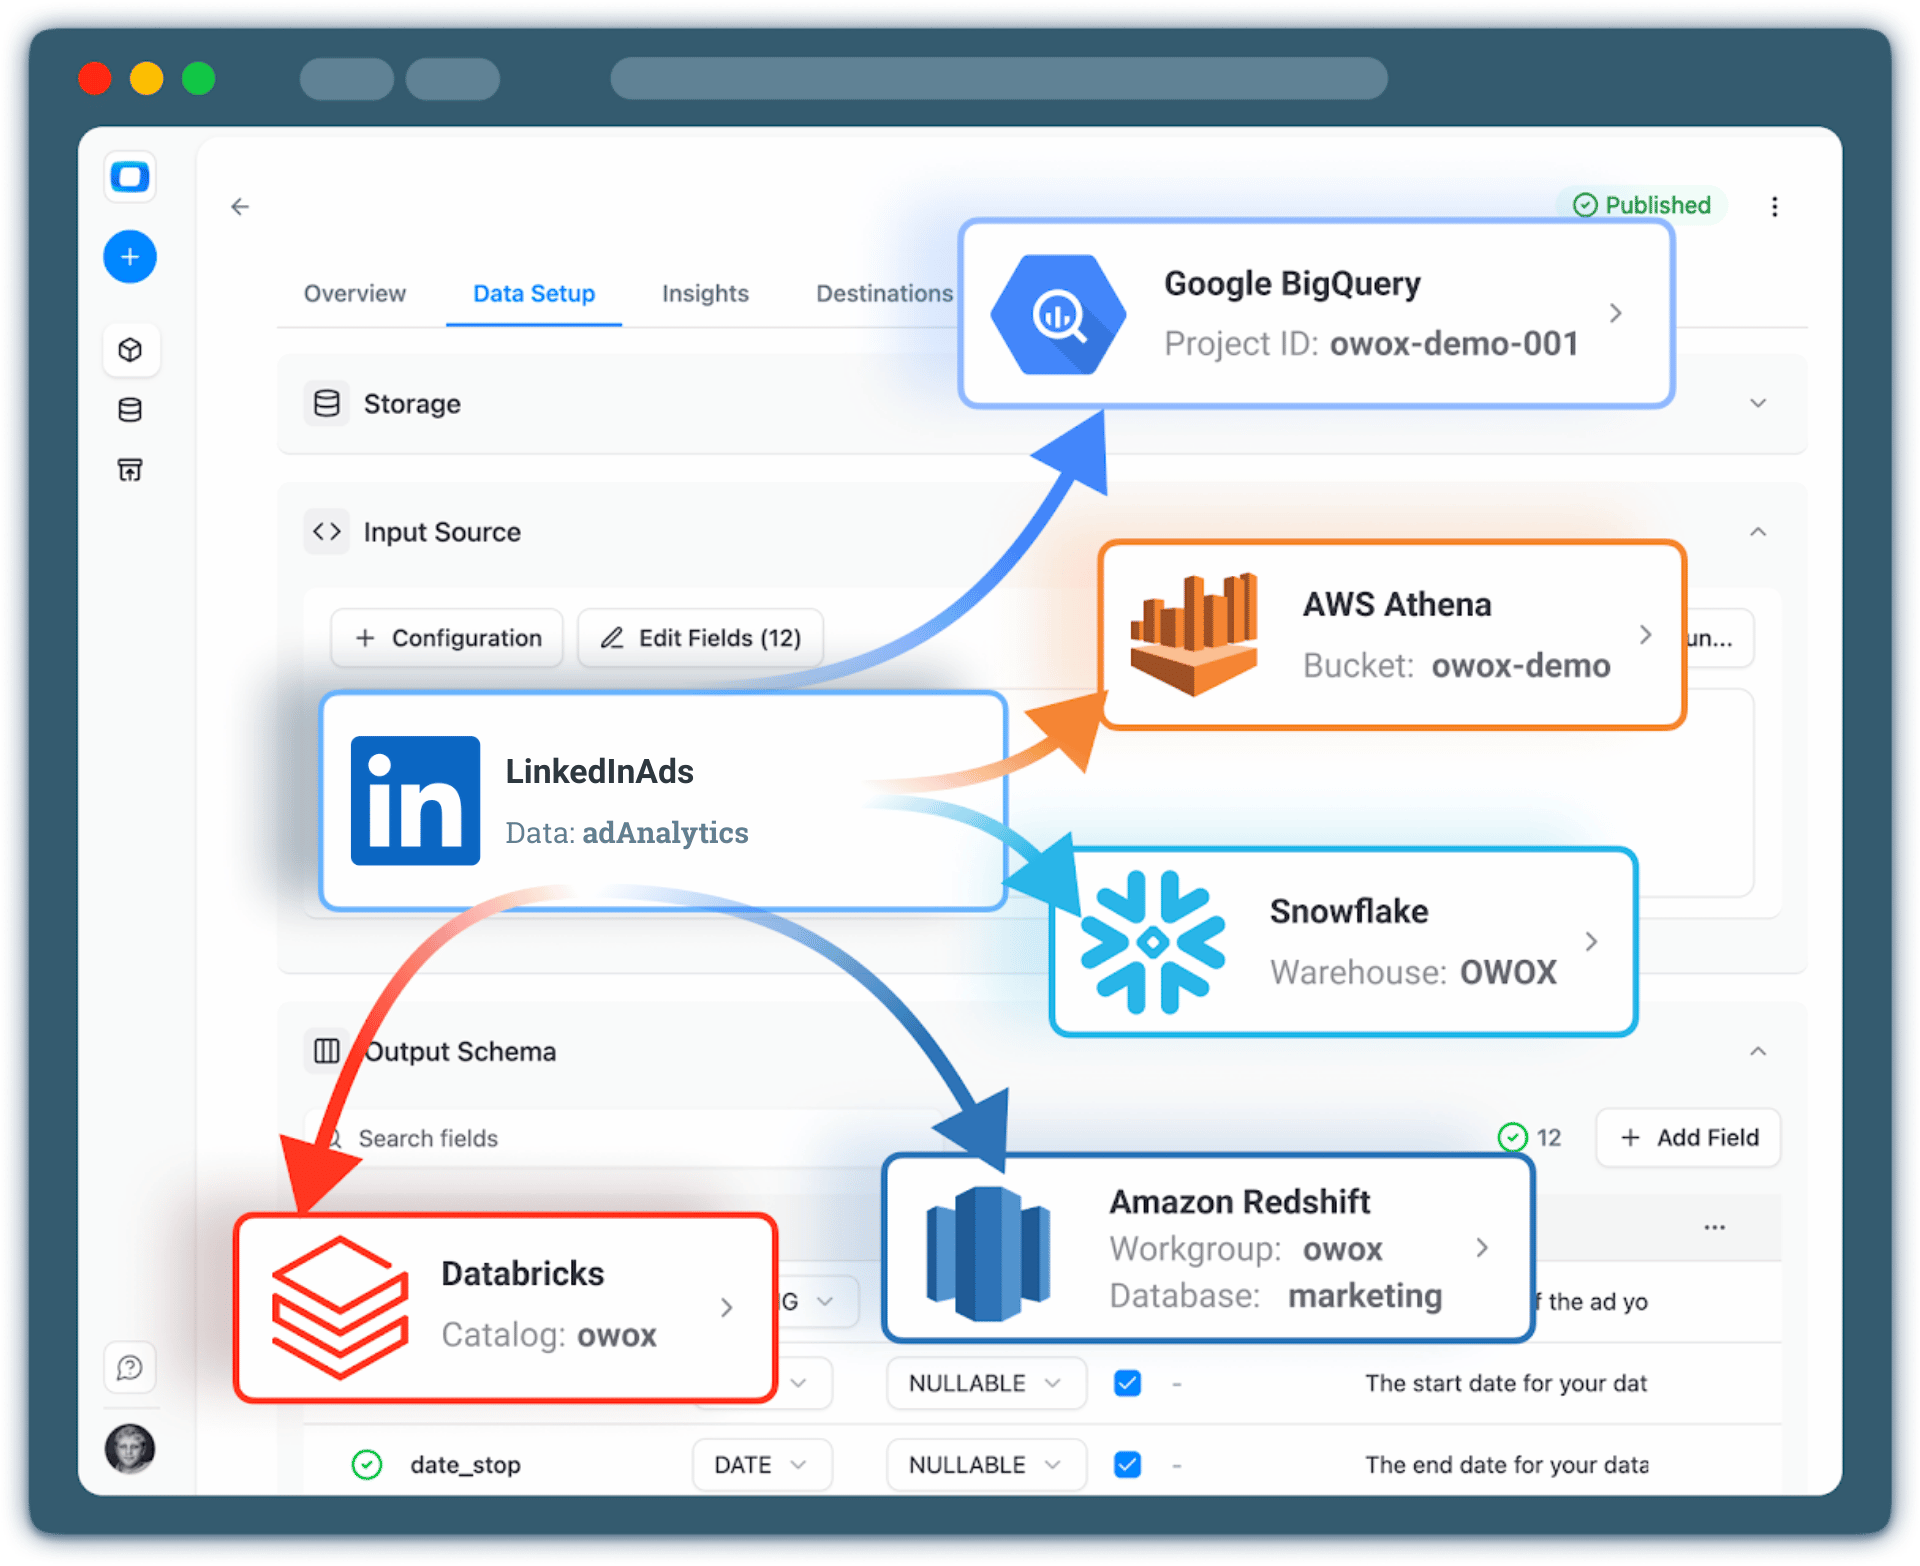Image resolution: width=1920 pixels, height=1566 pixels.
Task: Click the LinkedInAds logo icon
Action: pos(415,799)
